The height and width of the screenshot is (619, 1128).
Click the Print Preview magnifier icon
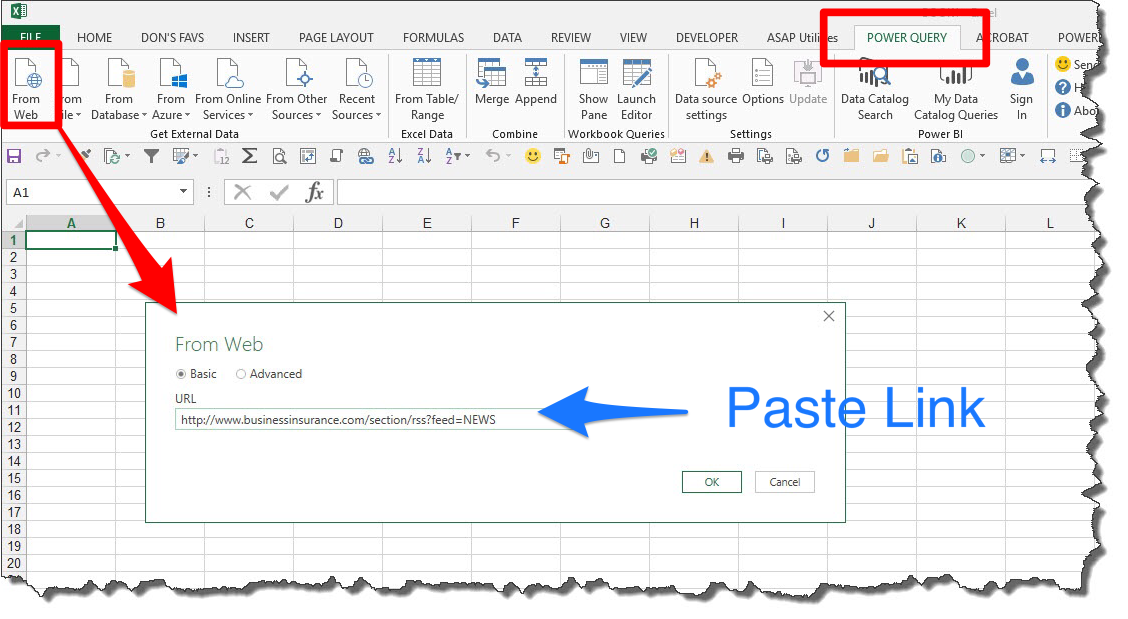[279, 155]
